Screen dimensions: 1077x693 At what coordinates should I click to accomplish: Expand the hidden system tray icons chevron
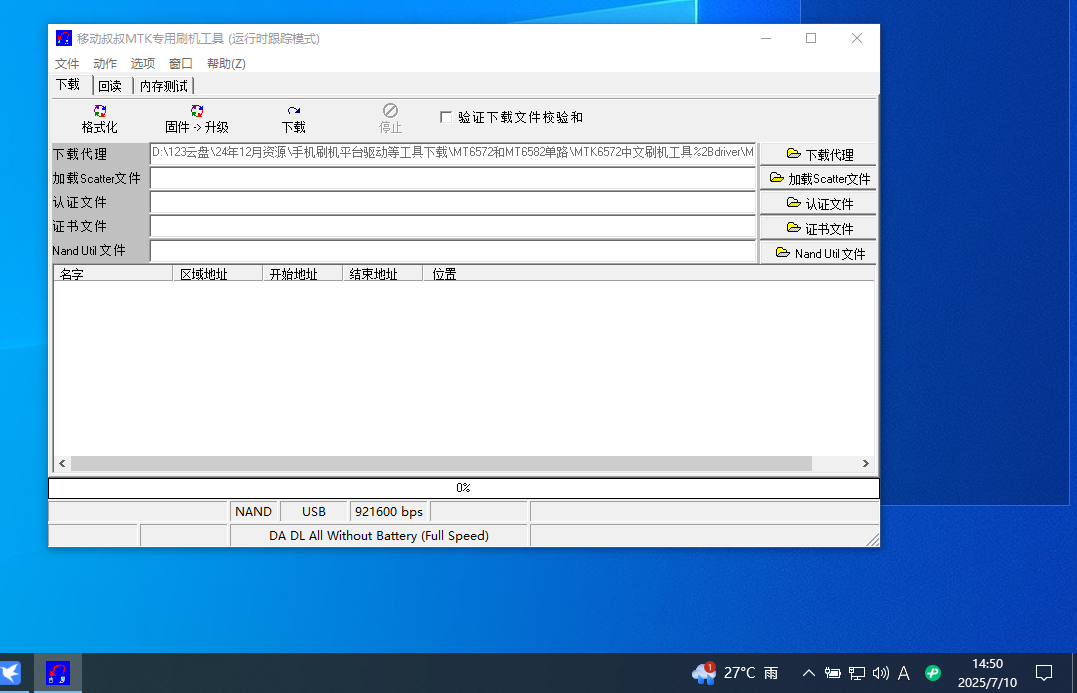coord(808,673)
